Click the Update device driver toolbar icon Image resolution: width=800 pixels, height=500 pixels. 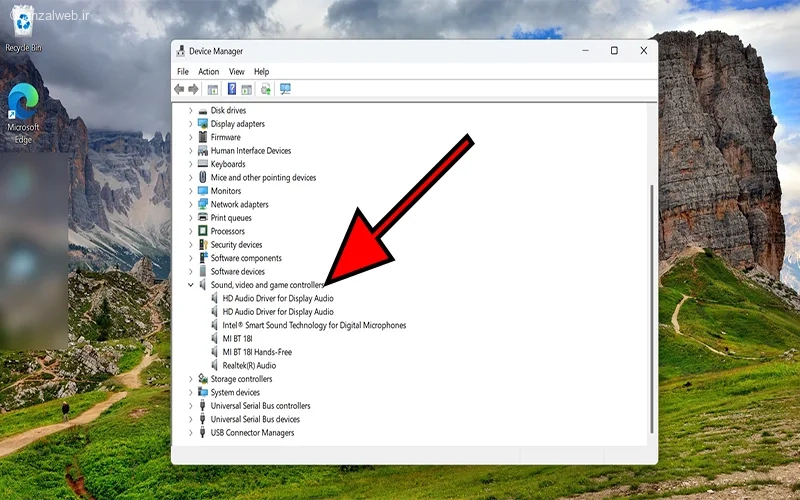265,89
